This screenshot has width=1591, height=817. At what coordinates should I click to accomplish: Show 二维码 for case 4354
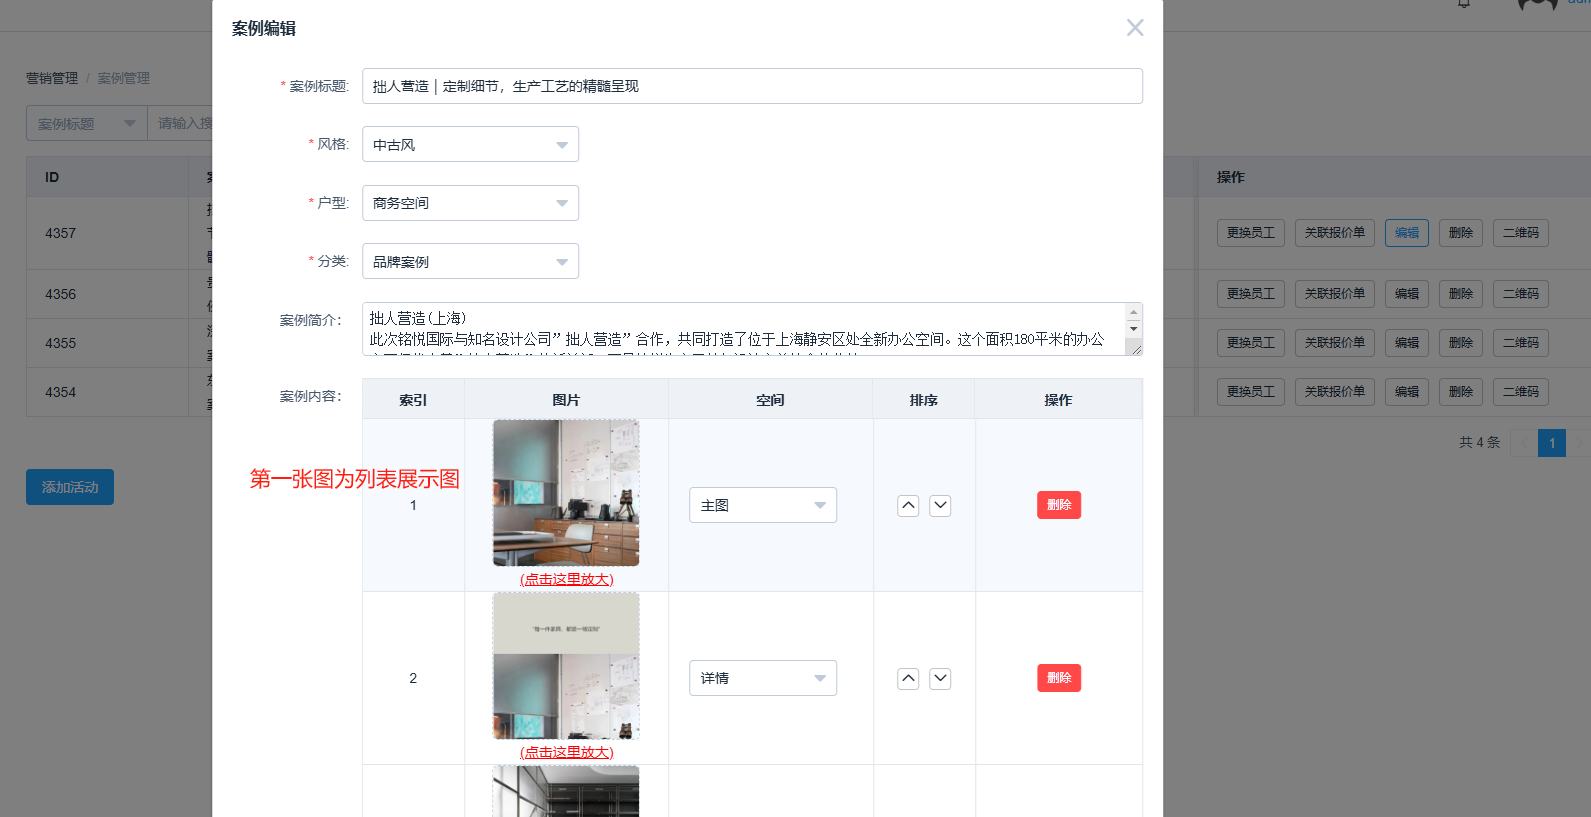(x=1521, y=392)
